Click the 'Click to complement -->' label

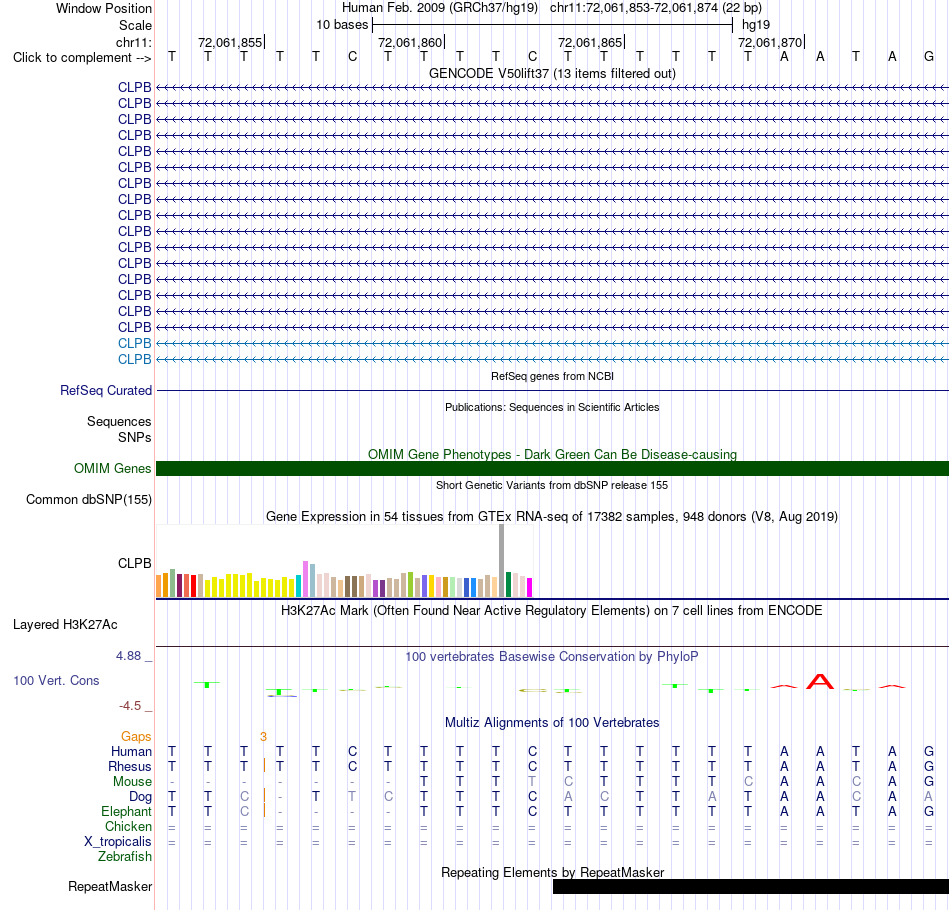(x=82, y=58)
